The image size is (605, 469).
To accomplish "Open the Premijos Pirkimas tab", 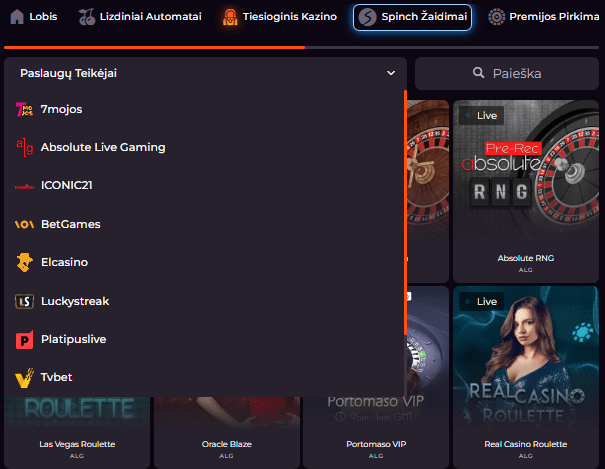I will (544, 17).
